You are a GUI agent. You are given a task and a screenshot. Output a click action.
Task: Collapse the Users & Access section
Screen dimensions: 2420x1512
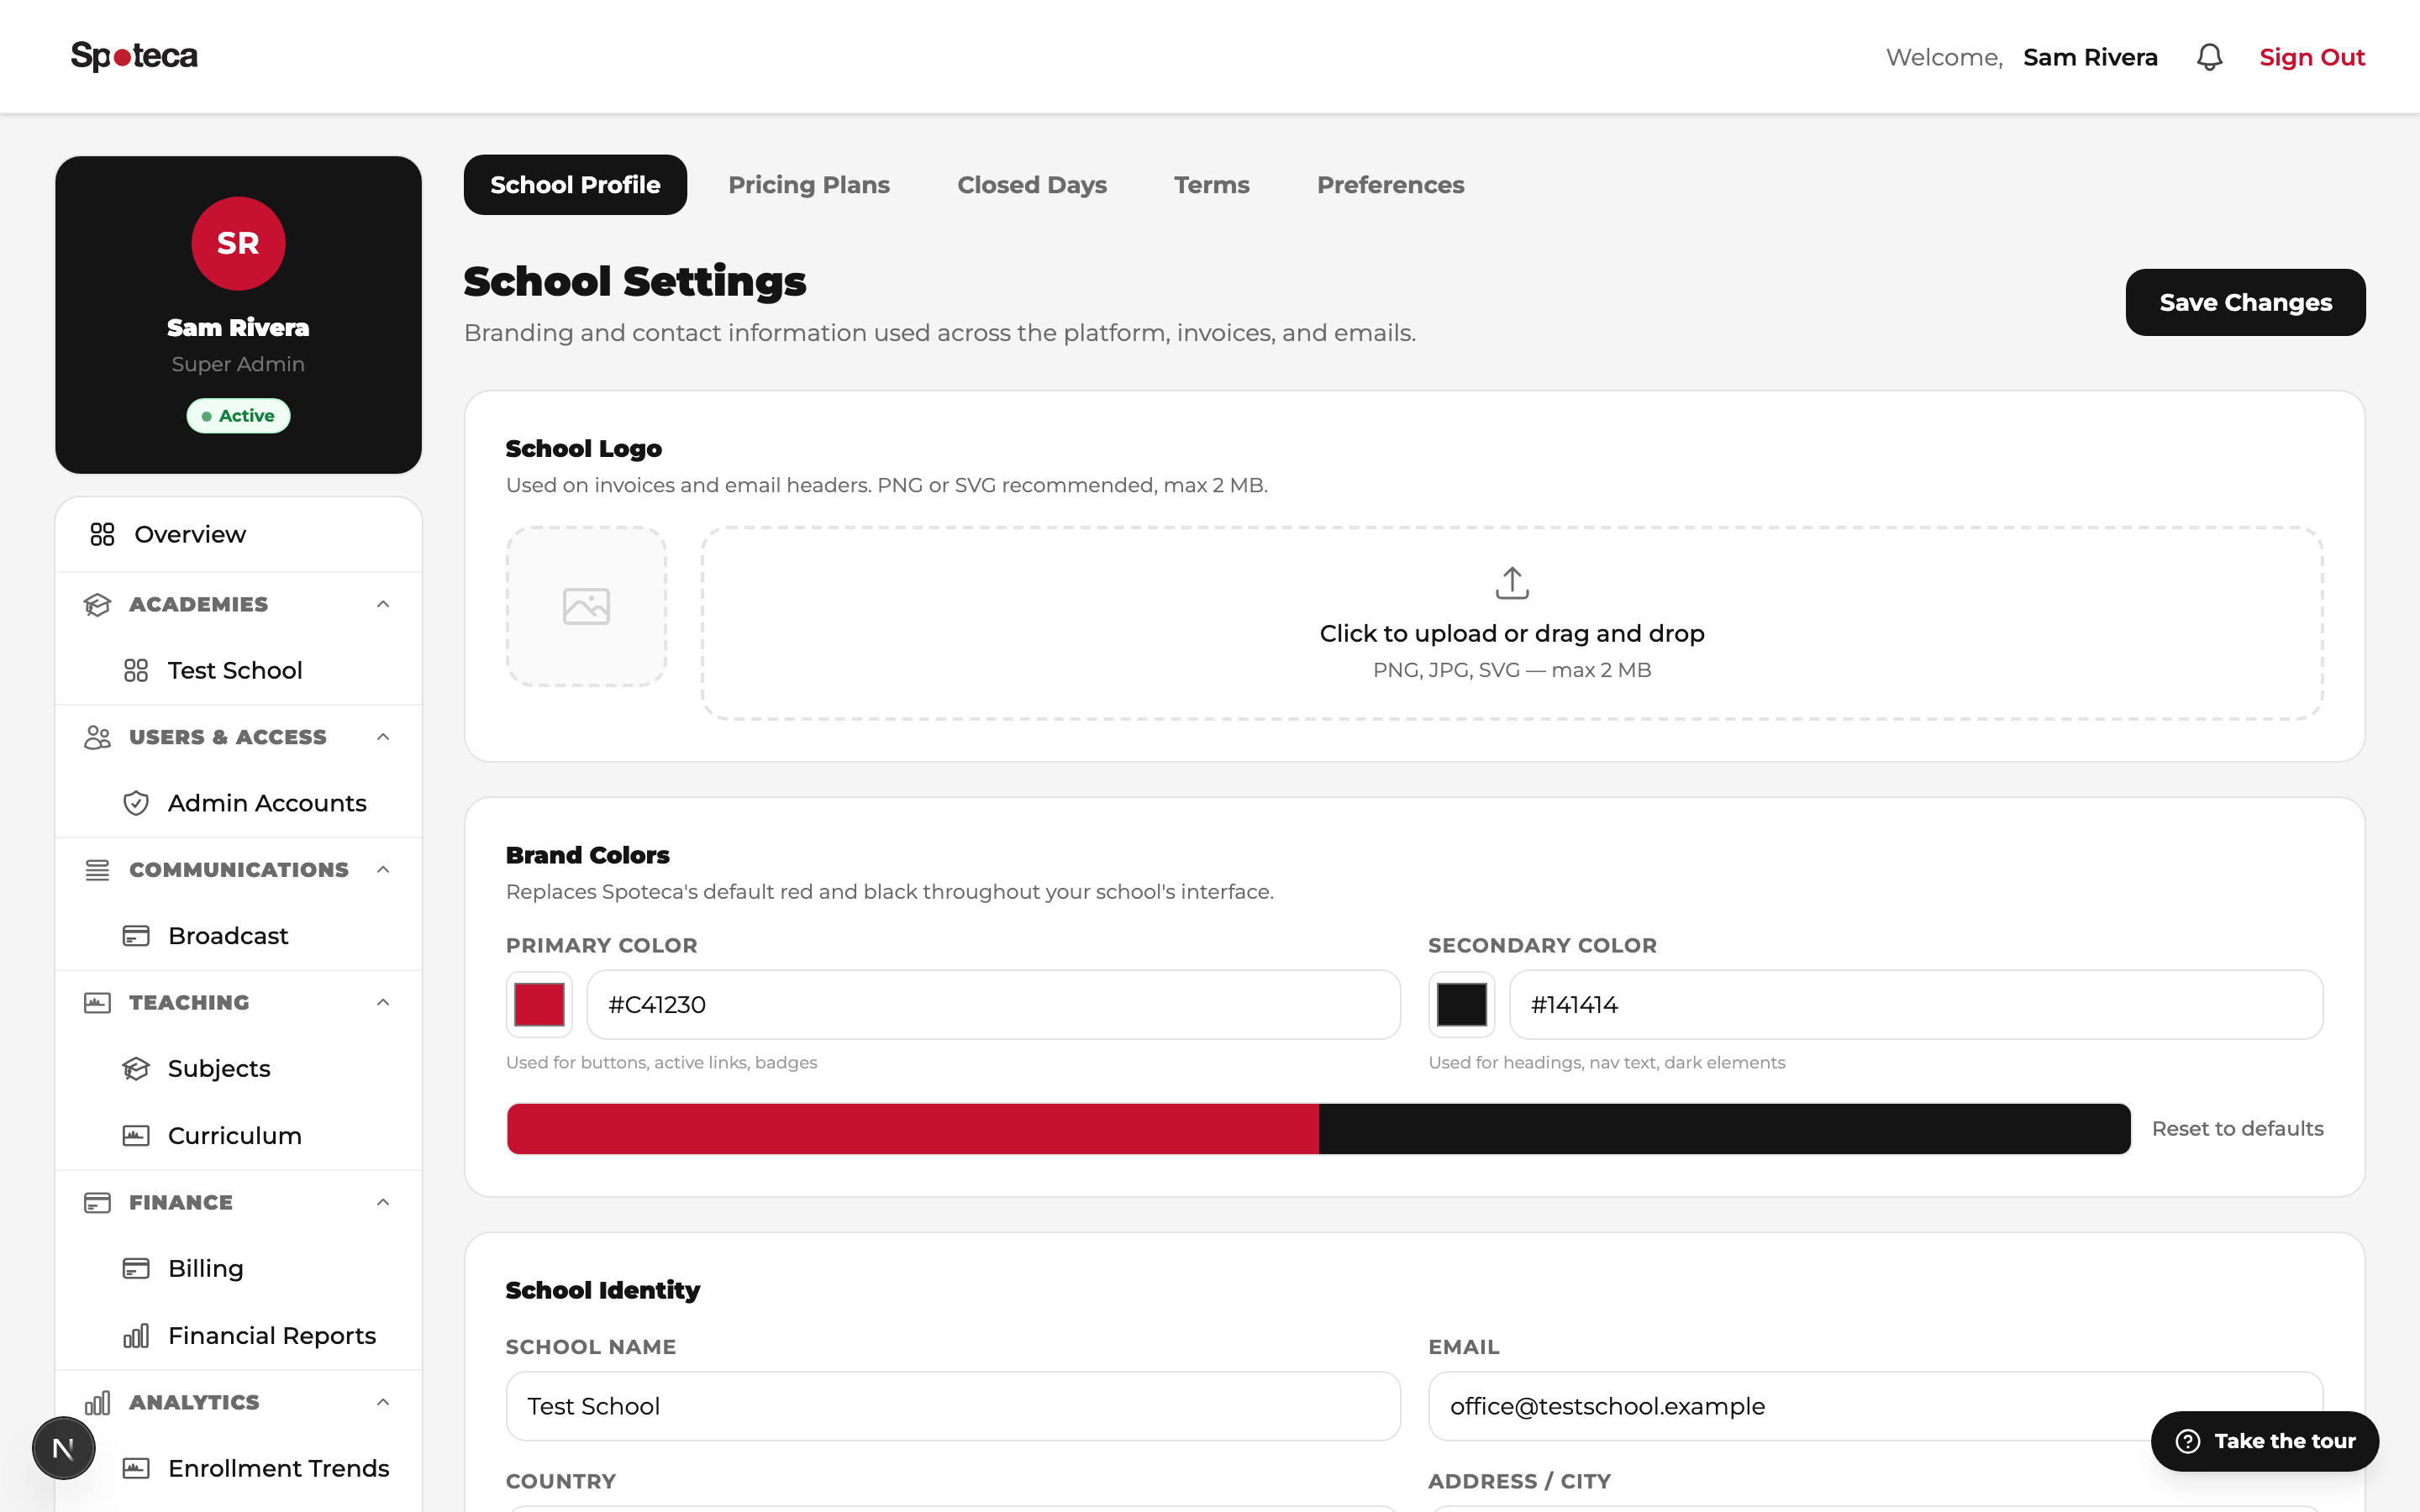(x=383, y=737)
